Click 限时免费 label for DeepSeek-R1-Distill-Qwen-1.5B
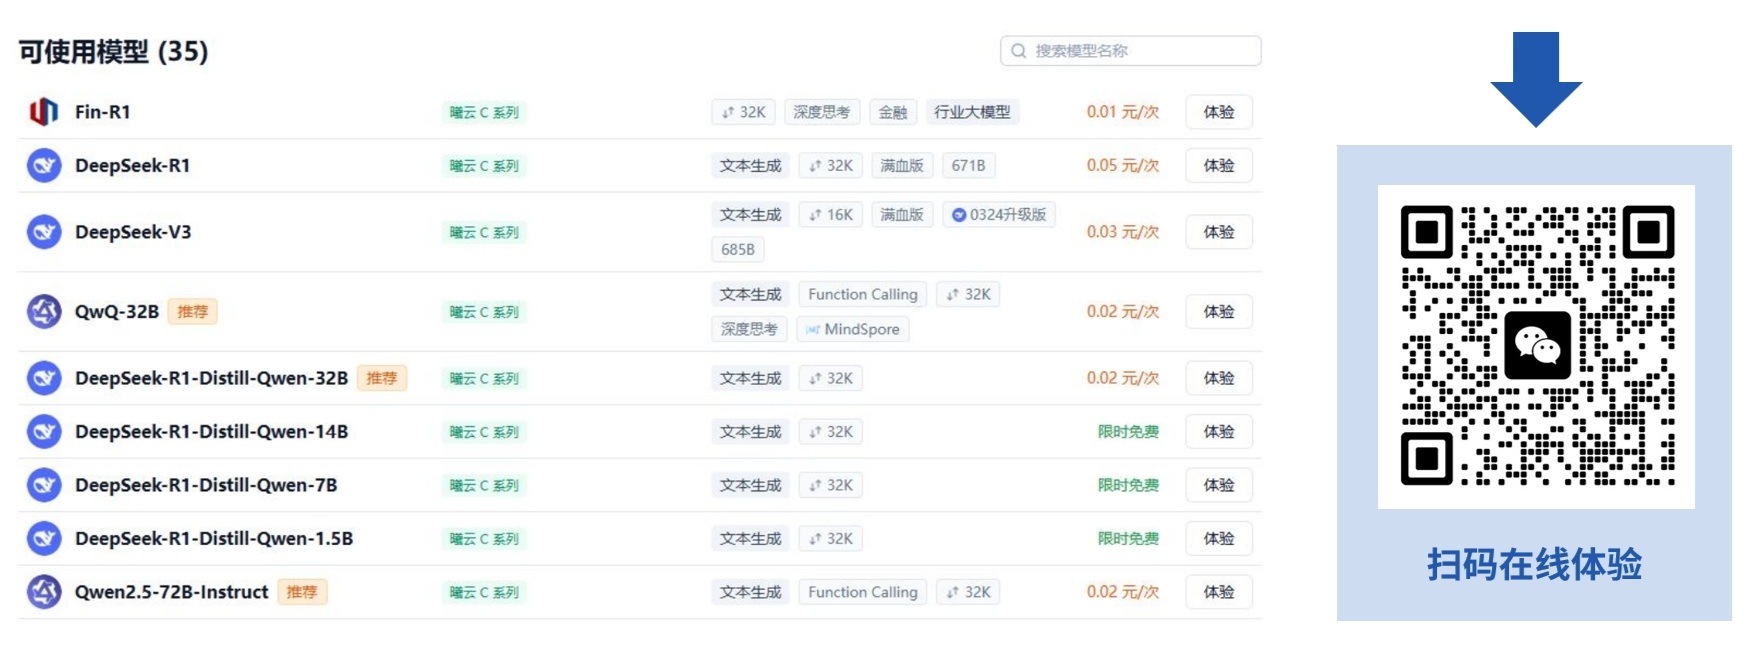Screen dimensions: 1751x663 tap(1128, 538)
